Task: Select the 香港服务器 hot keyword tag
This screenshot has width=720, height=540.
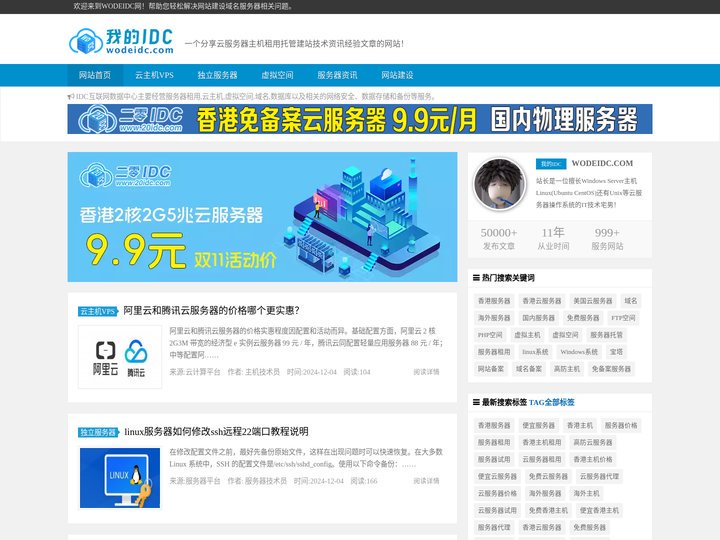Action: pyautogui.click(x=494, y=301)
